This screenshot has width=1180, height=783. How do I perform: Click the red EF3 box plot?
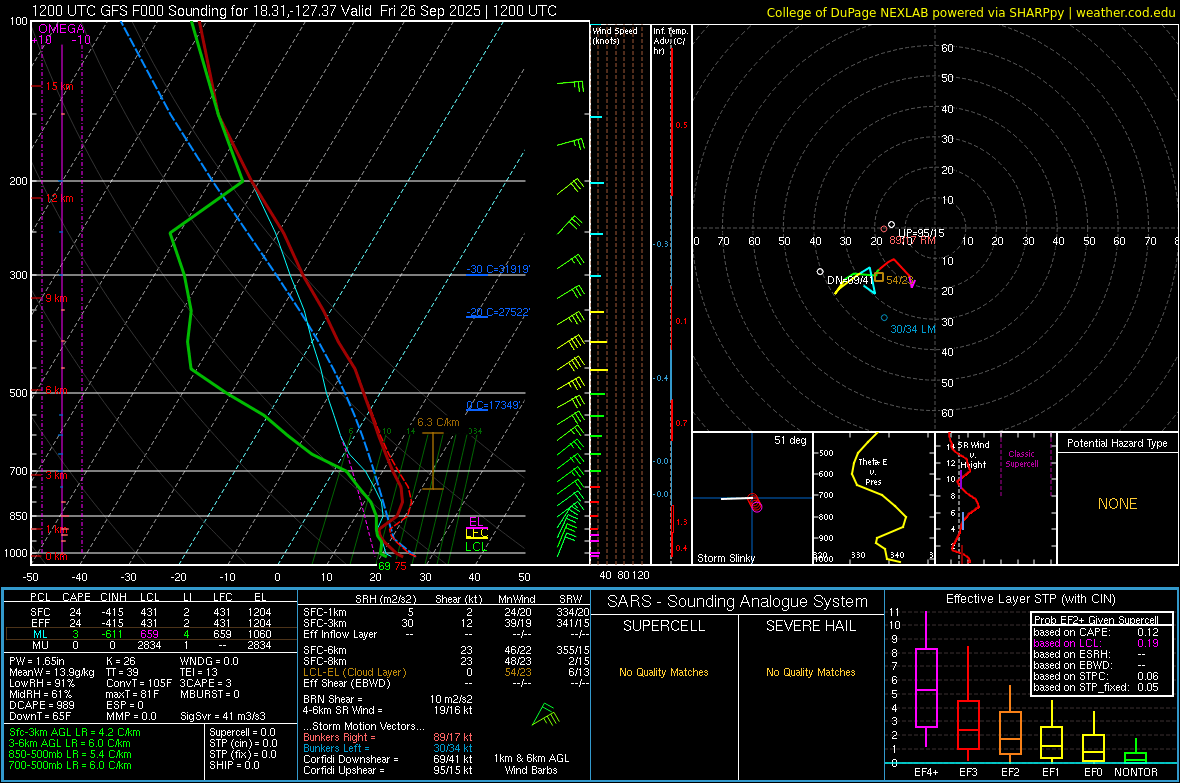coord(968,705)
